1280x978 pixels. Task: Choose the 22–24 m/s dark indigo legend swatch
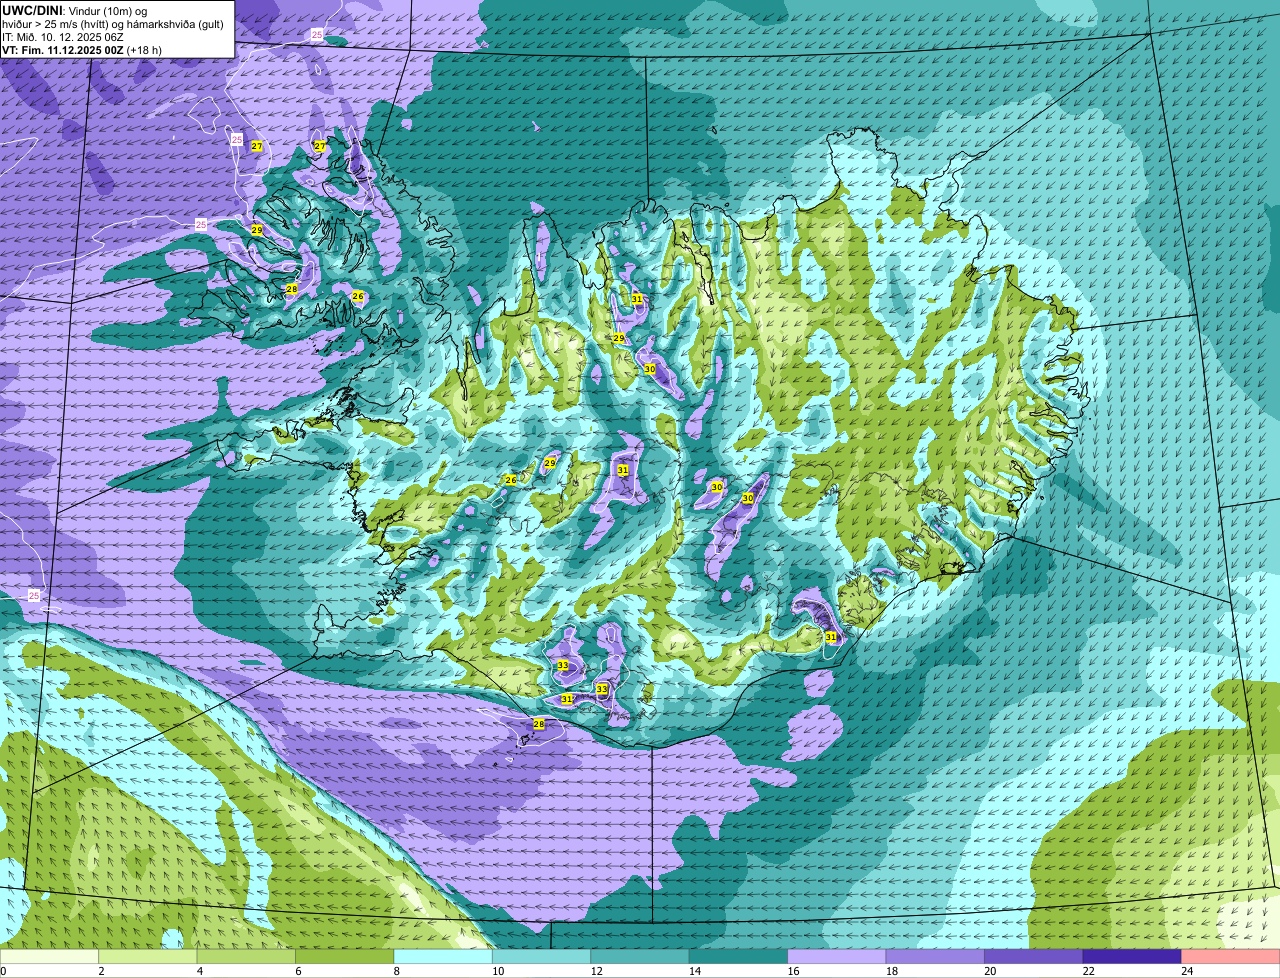pyautogui.click(x=1131, y=957)
